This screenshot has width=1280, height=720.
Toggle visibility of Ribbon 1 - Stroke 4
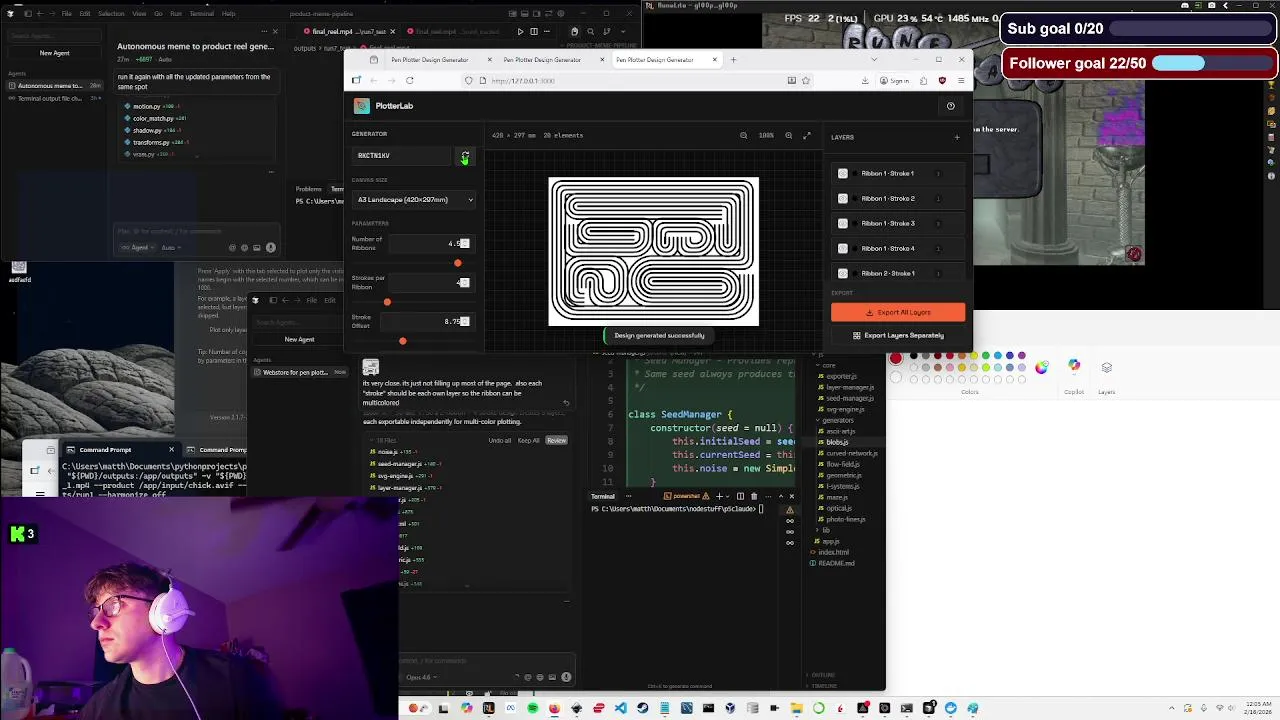click(x=842, y=249)
